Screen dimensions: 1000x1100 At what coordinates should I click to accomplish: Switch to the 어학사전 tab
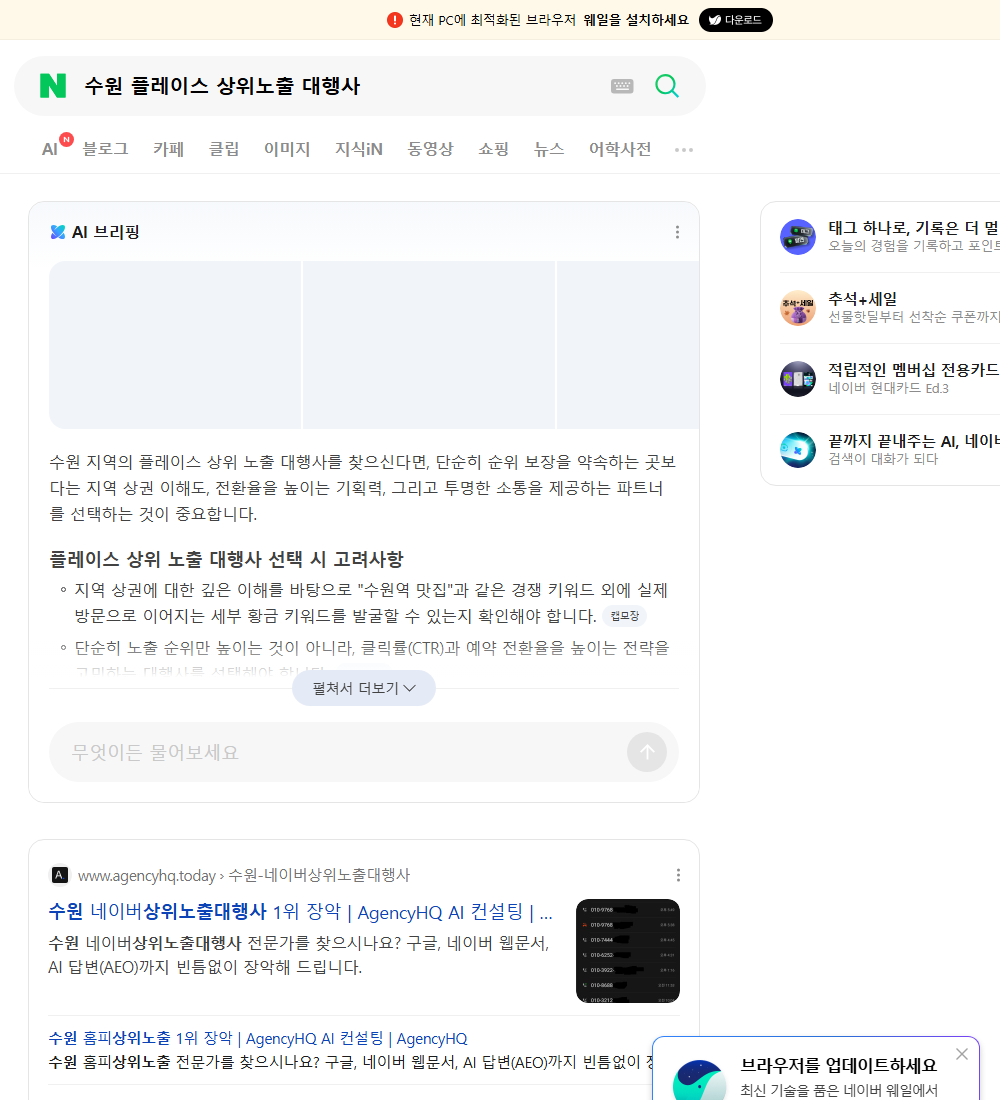coord(620,149)
